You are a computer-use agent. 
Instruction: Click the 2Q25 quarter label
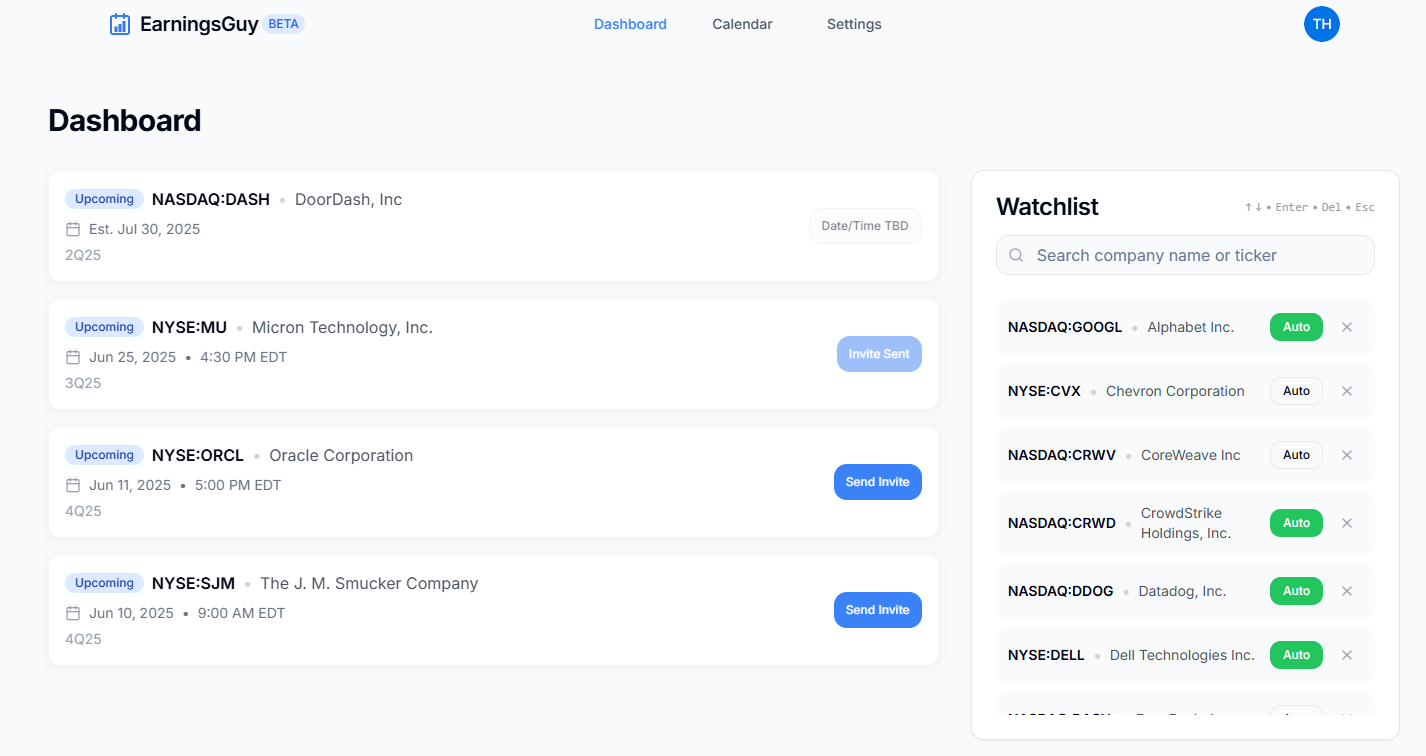click(x=83, y=255)
